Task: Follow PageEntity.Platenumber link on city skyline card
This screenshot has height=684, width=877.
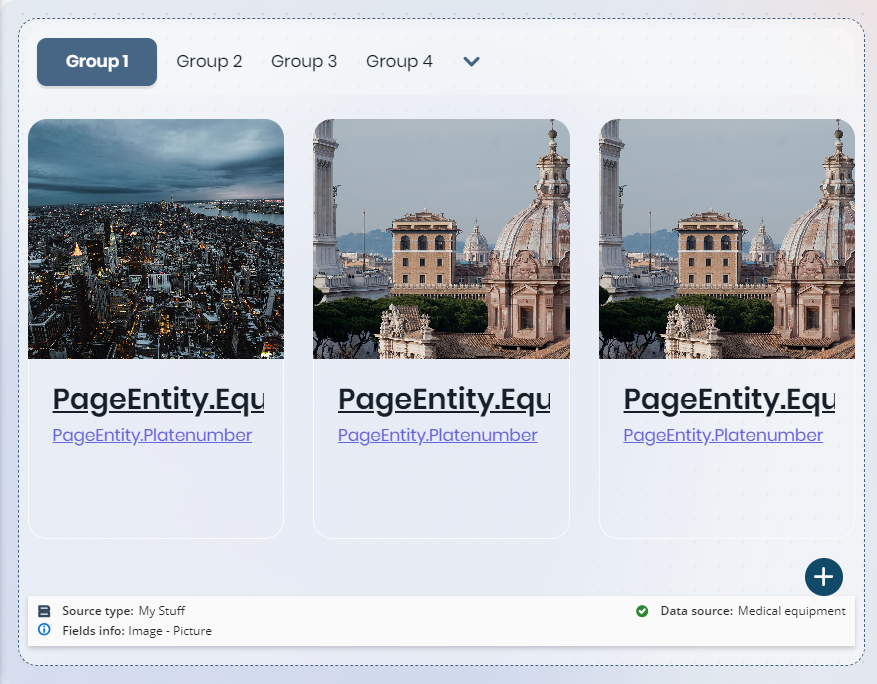Action: 152,435
